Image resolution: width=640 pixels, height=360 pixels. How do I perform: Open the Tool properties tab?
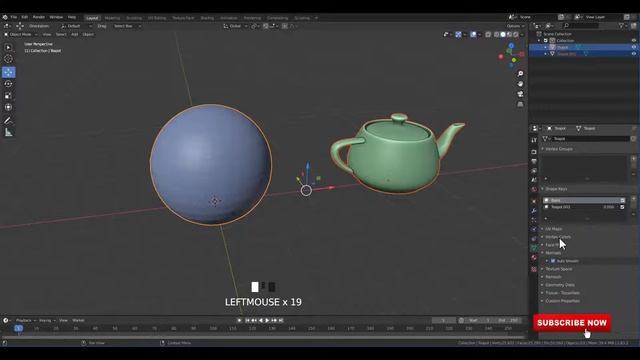(x=534, y=140)
